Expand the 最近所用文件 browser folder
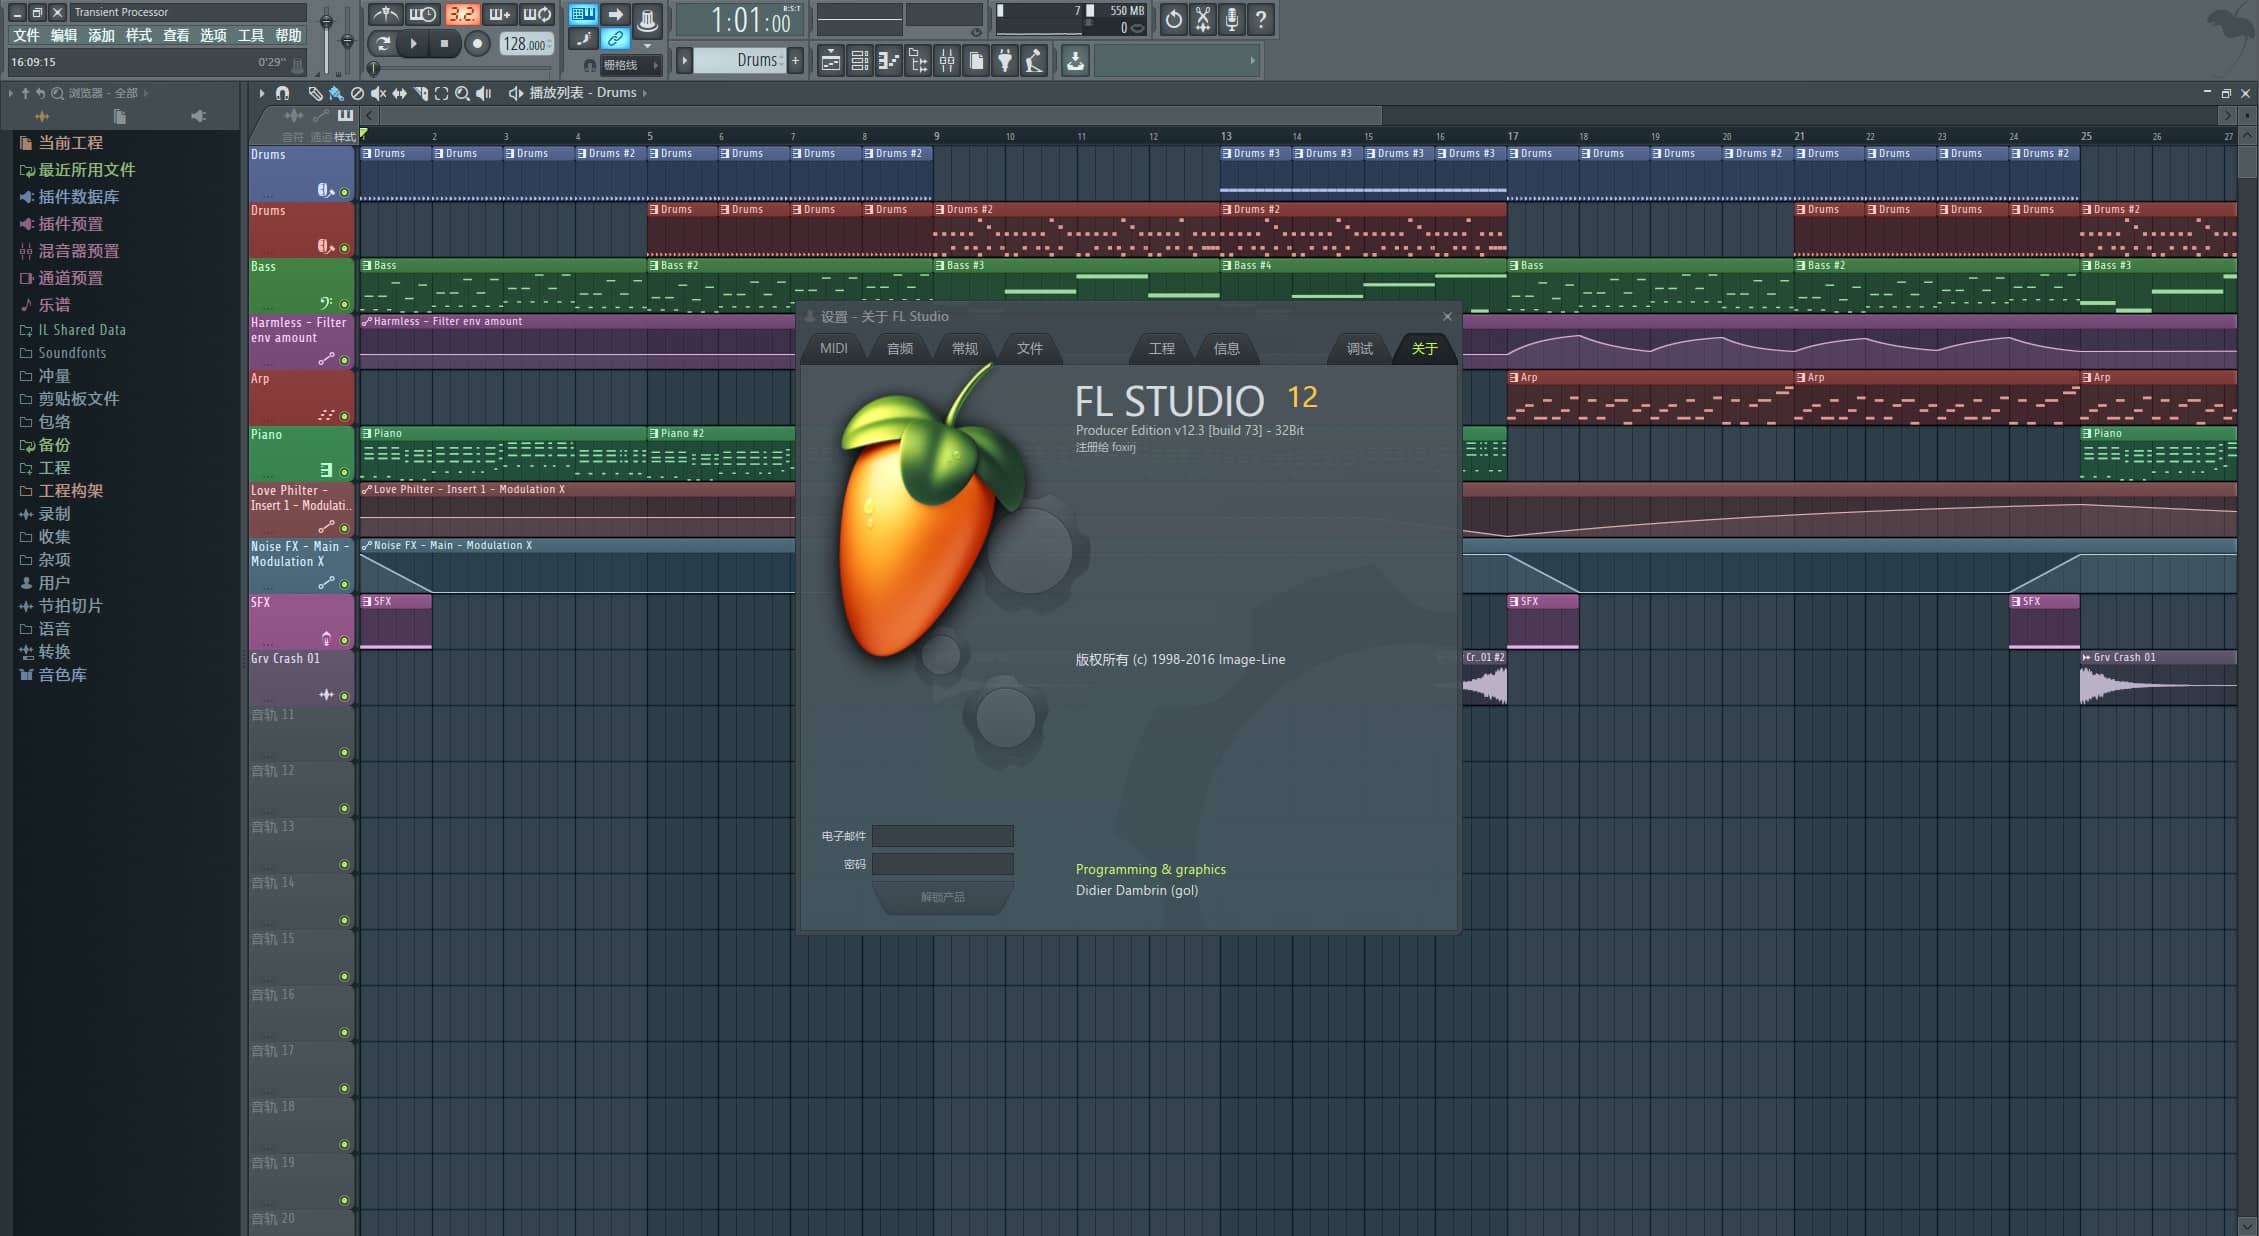This screenshot has height=1236, width=2259. click(86, 170)
